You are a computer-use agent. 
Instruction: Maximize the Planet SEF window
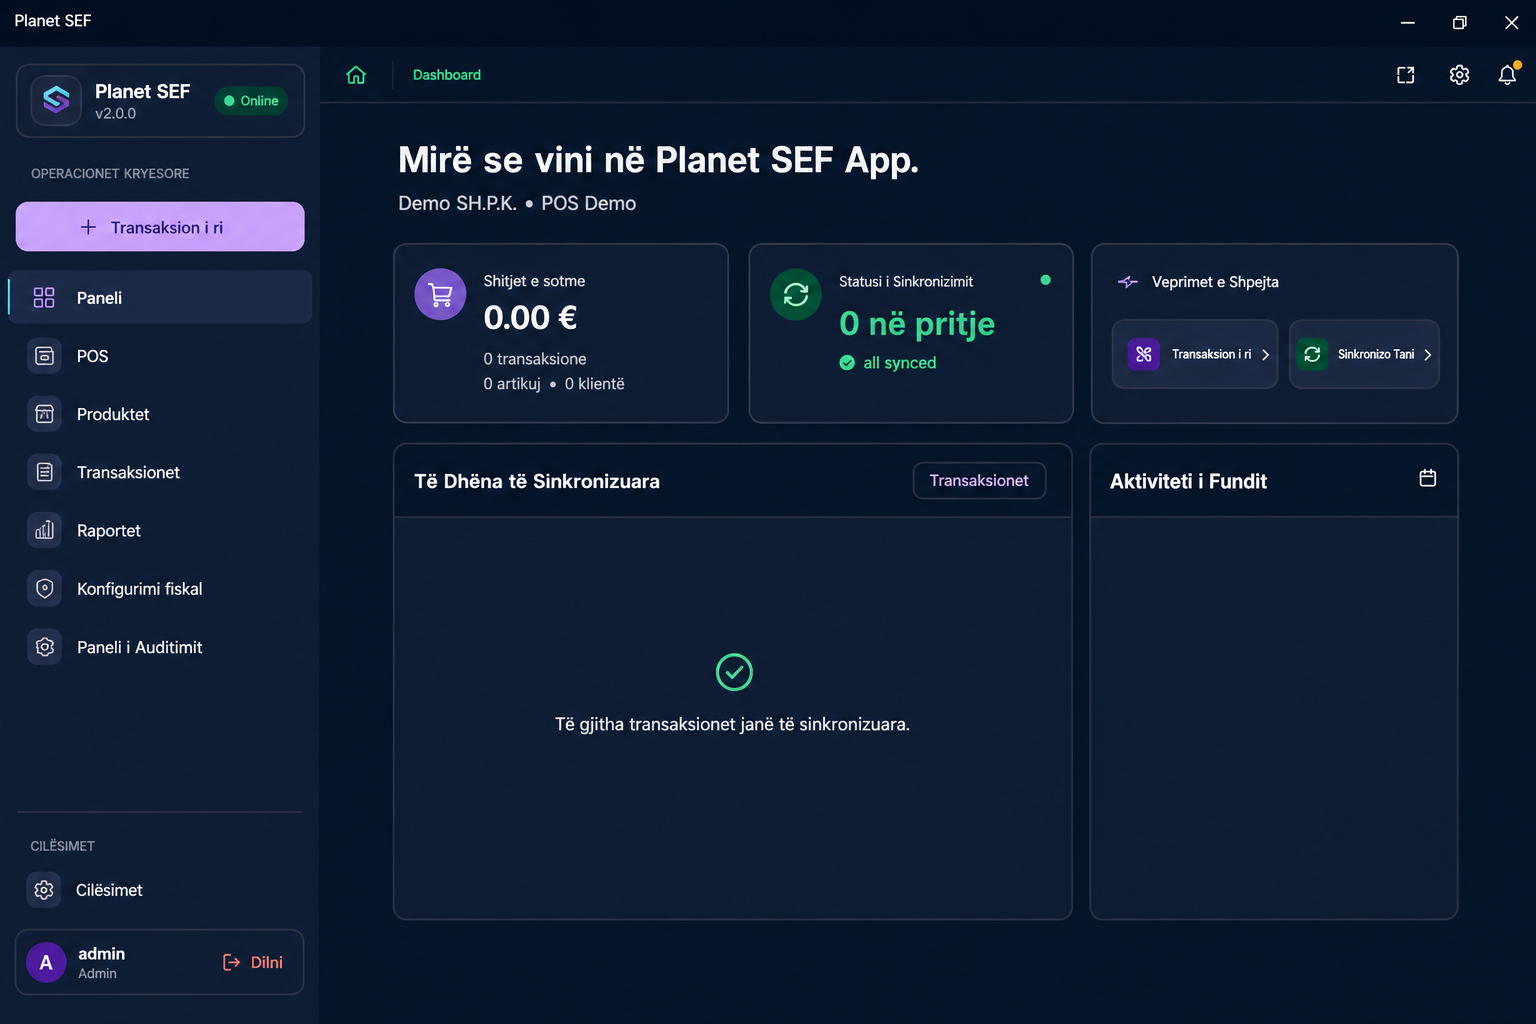click(1459, 22)
